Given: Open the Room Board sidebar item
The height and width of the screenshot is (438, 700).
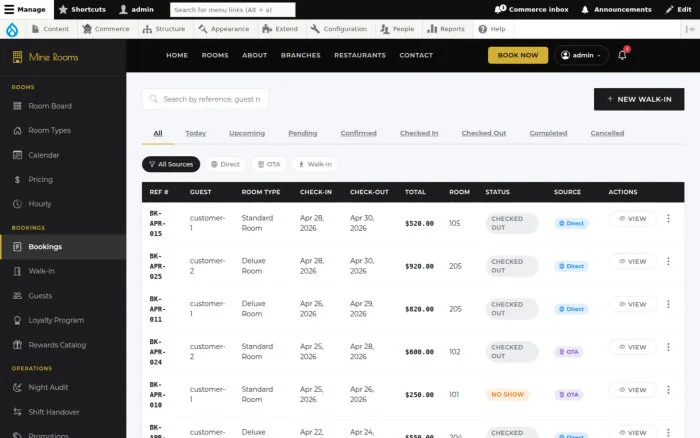Looking at the screenshot, I should pyautogui.click(x=63, y=106).
